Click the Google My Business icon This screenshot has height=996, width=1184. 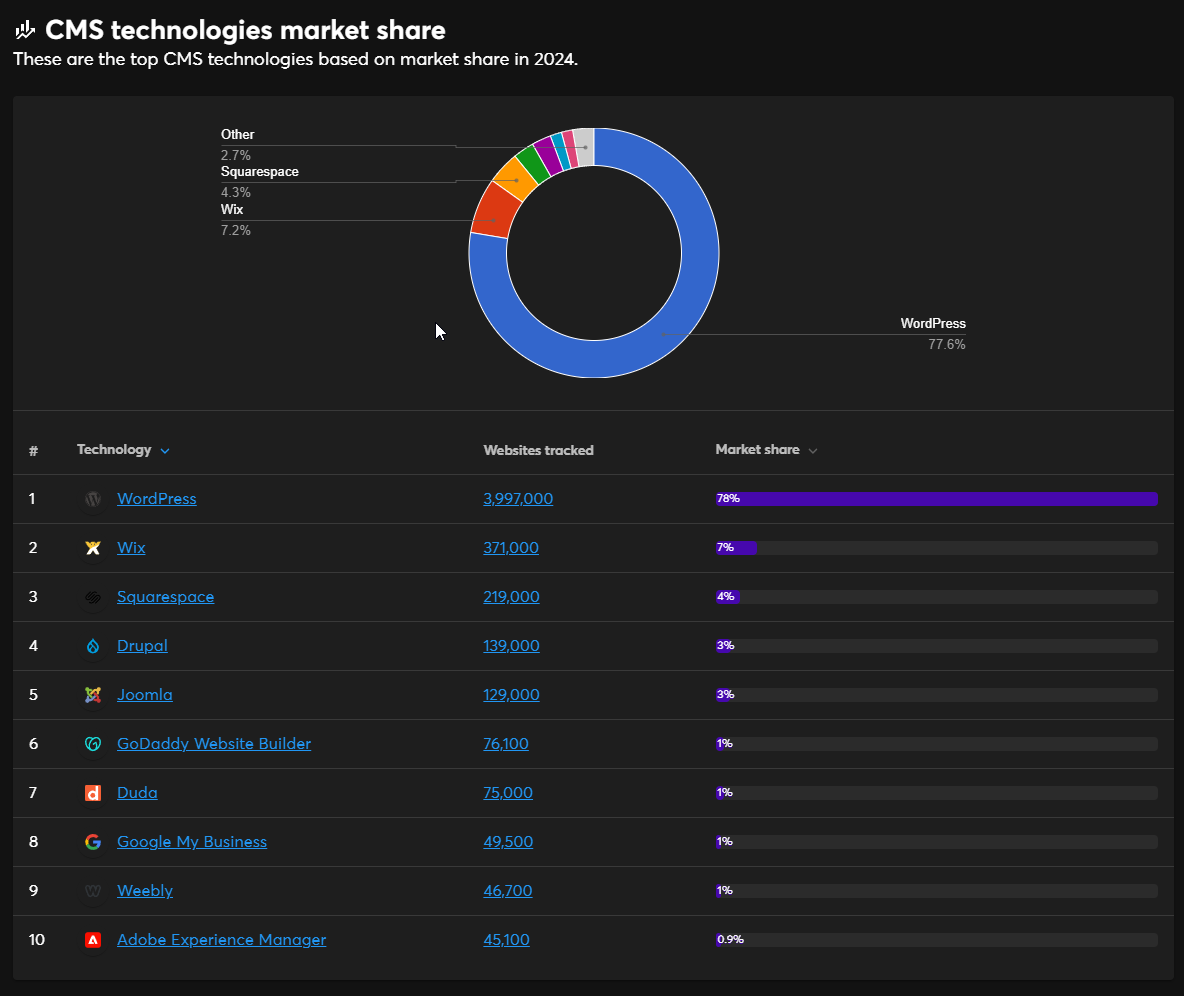[93, 842]
